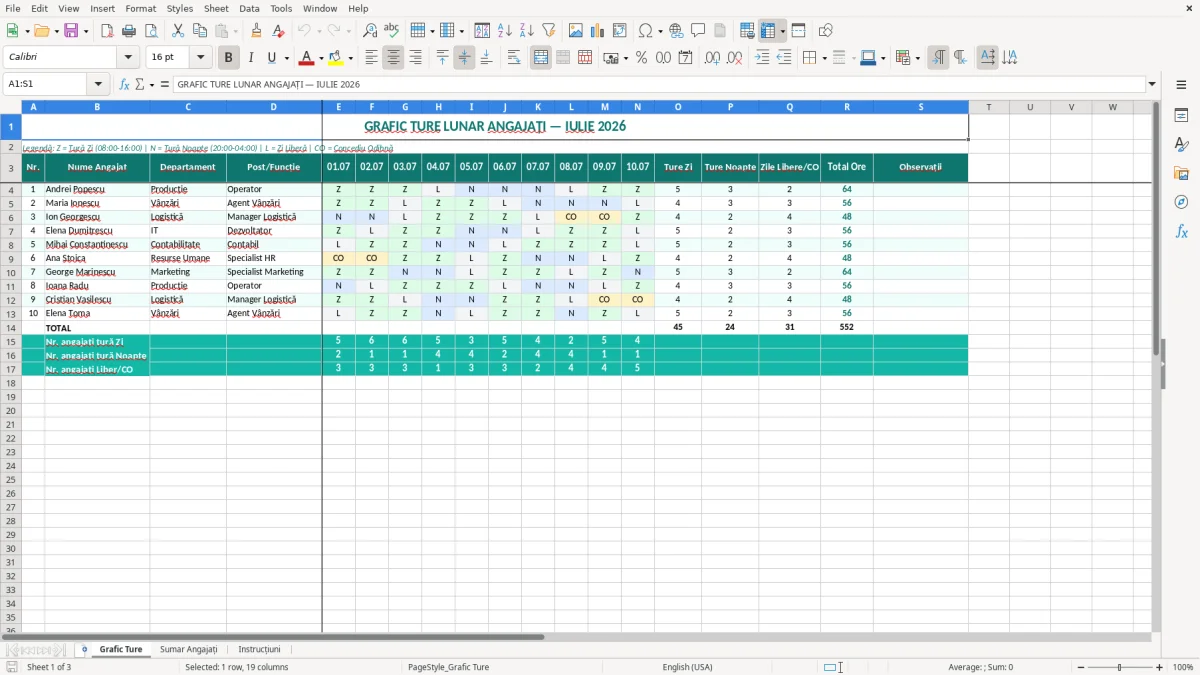This screenshot has width=1200, height=675.
Task: Open the sidebar Navigator compass icon
Action: [1181, 202]
